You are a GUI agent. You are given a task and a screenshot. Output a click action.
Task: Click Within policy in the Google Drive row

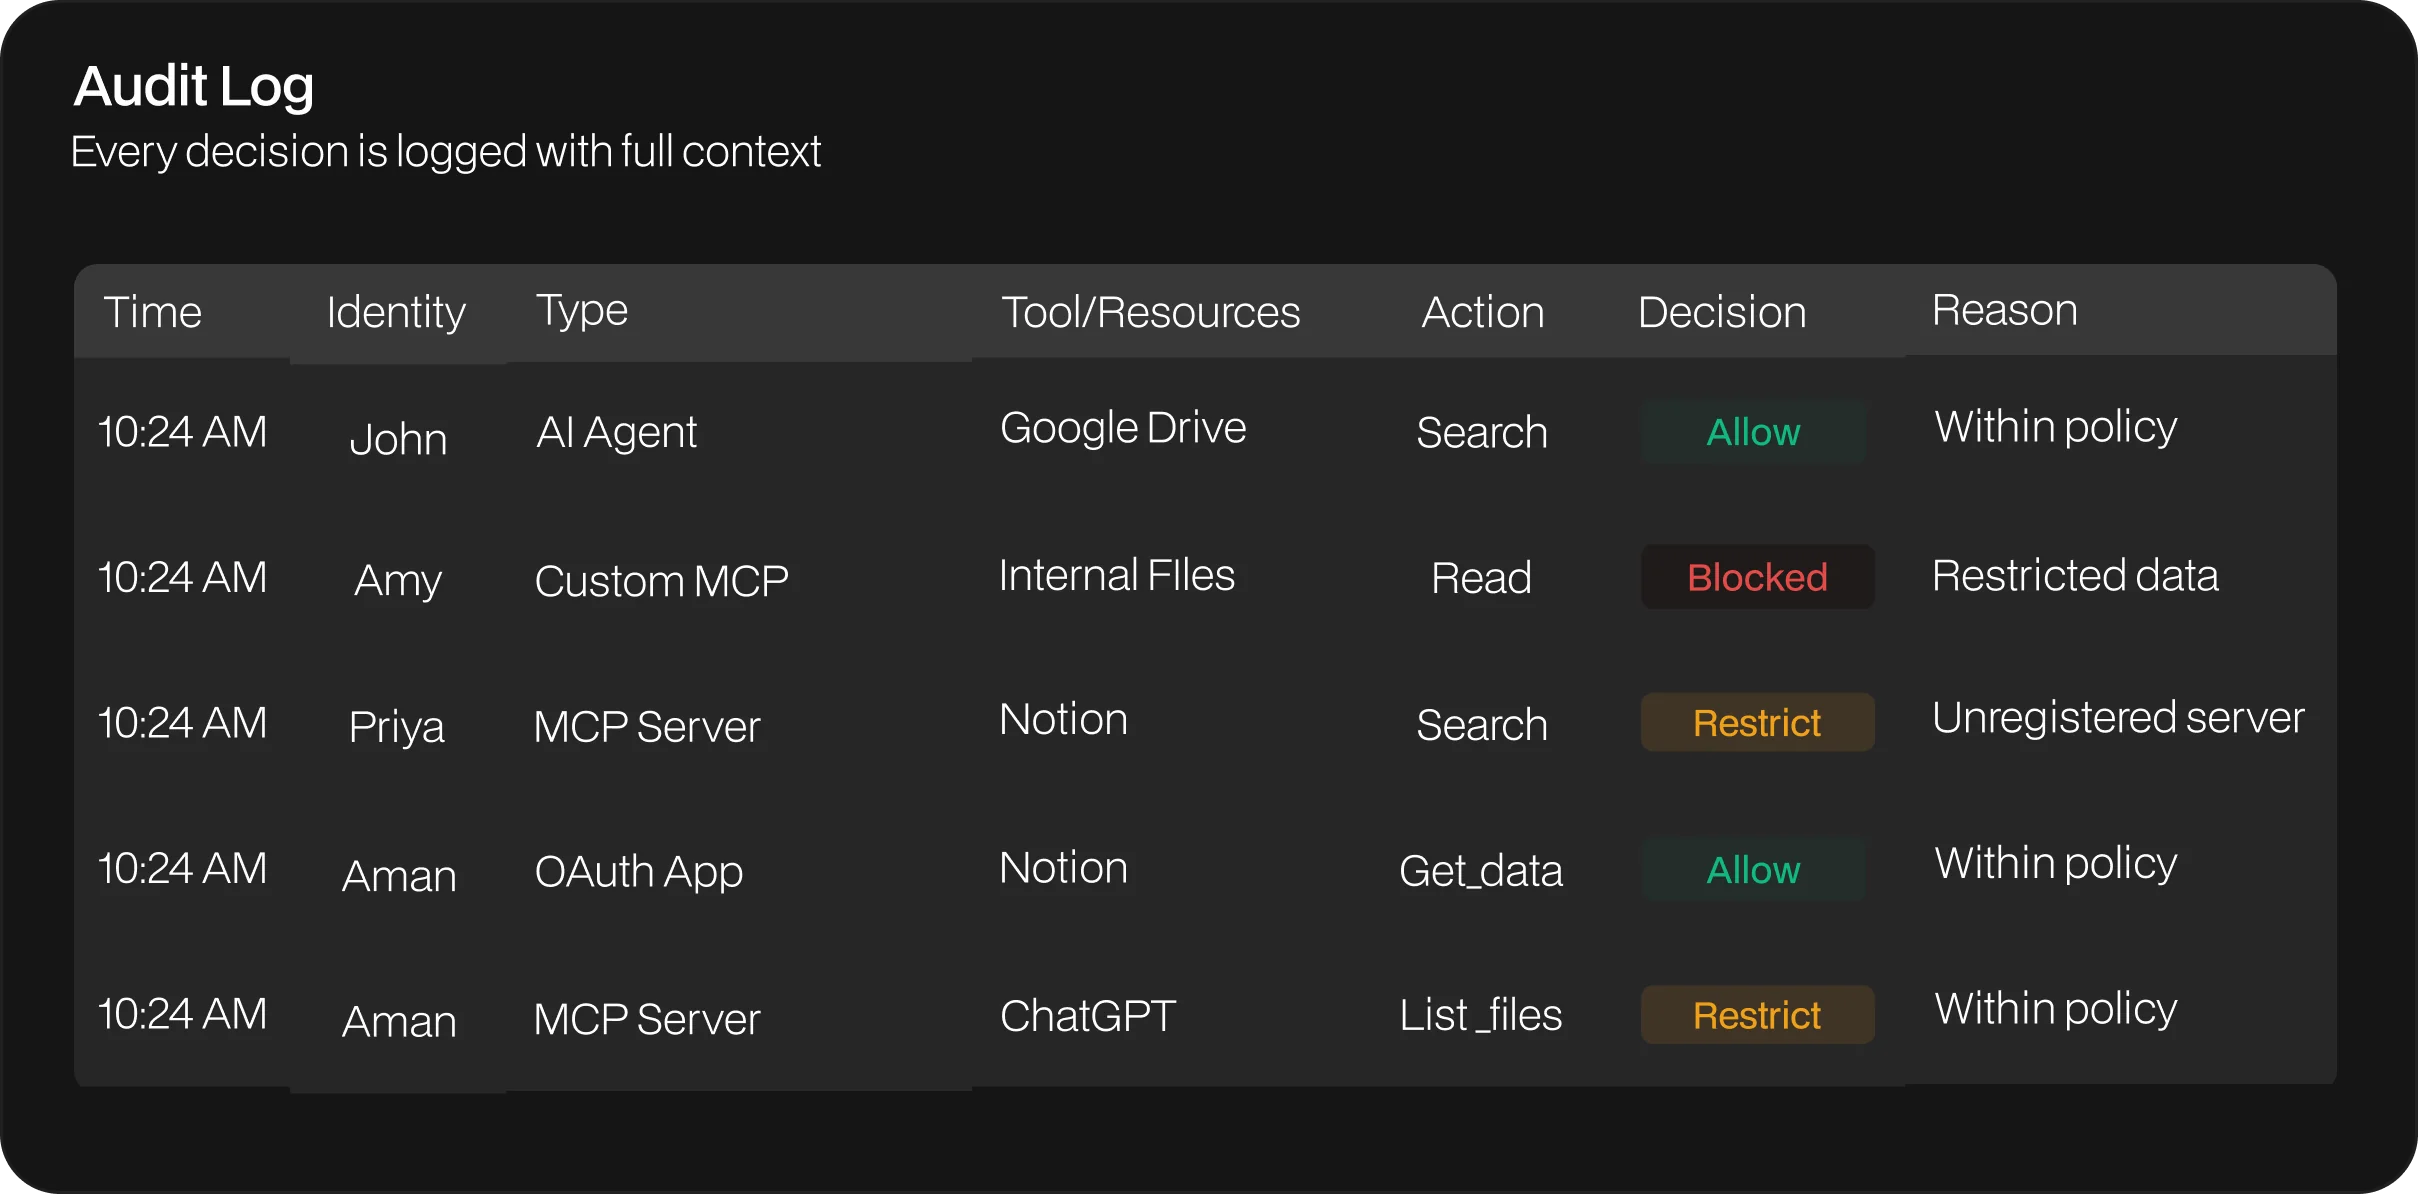pos(2056,427)
